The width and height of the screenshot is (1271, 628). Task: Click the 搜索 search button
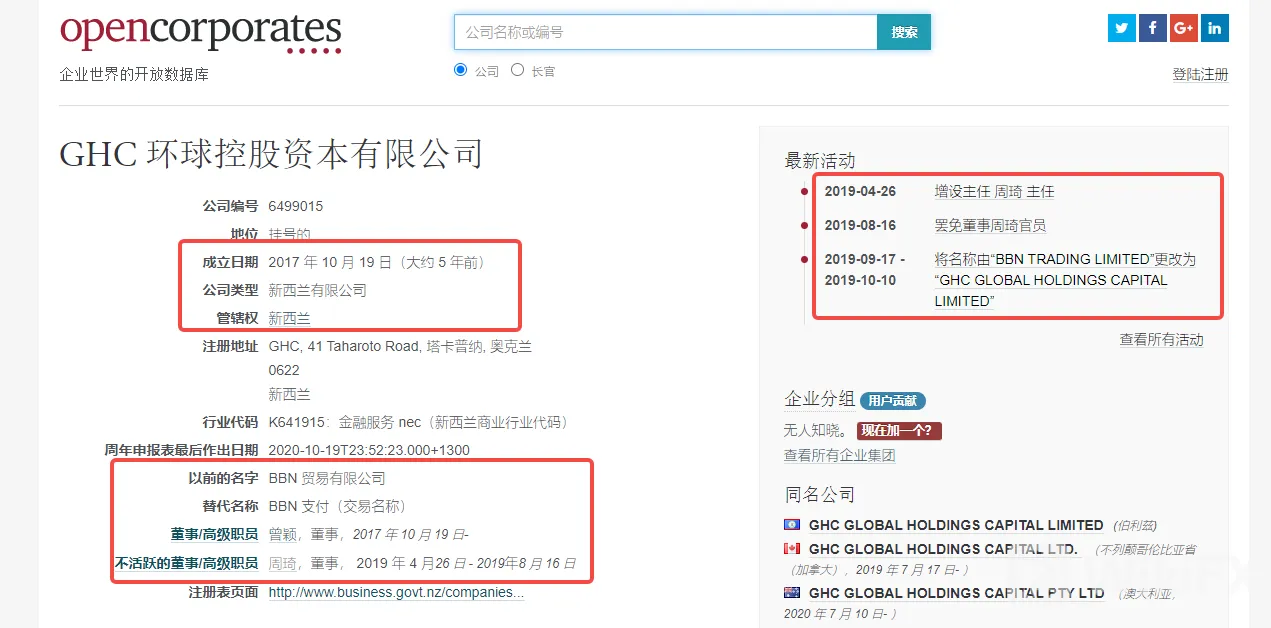[904, 32]
